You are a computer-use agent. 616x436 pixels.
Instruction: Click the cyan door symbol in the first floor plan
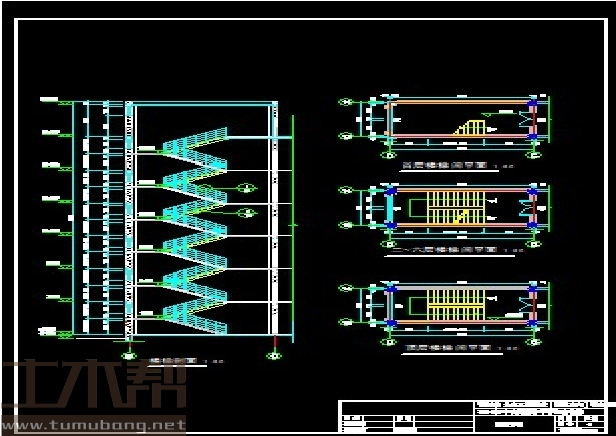(x=524, y=119)
